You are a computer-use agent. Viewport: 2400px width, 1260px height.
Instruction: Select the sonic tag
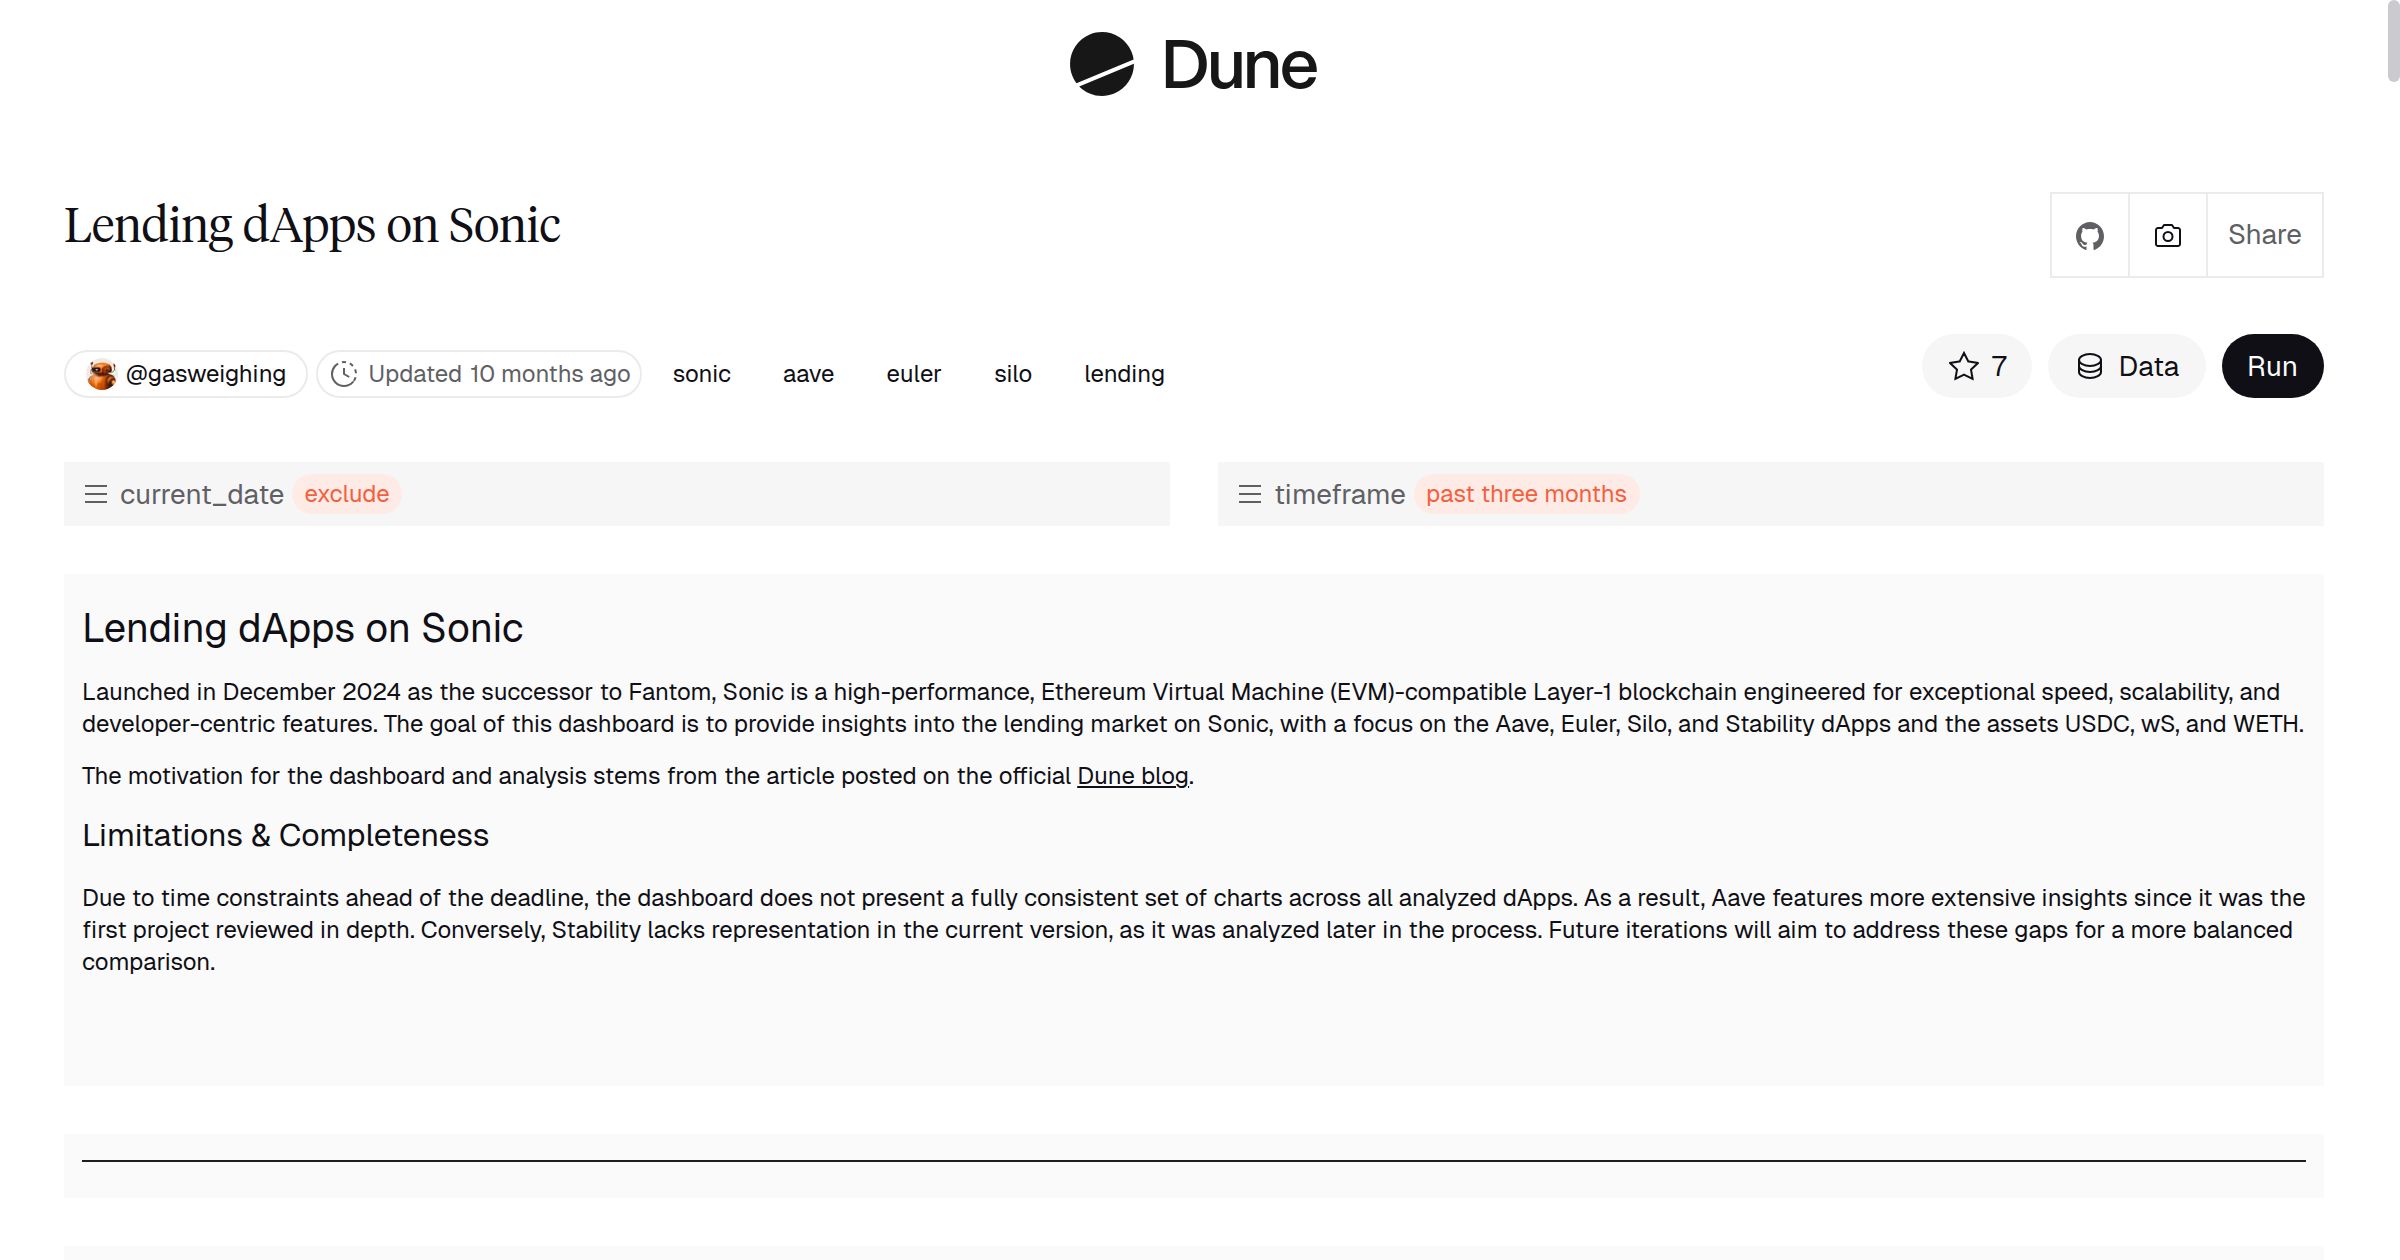point(701,373)
